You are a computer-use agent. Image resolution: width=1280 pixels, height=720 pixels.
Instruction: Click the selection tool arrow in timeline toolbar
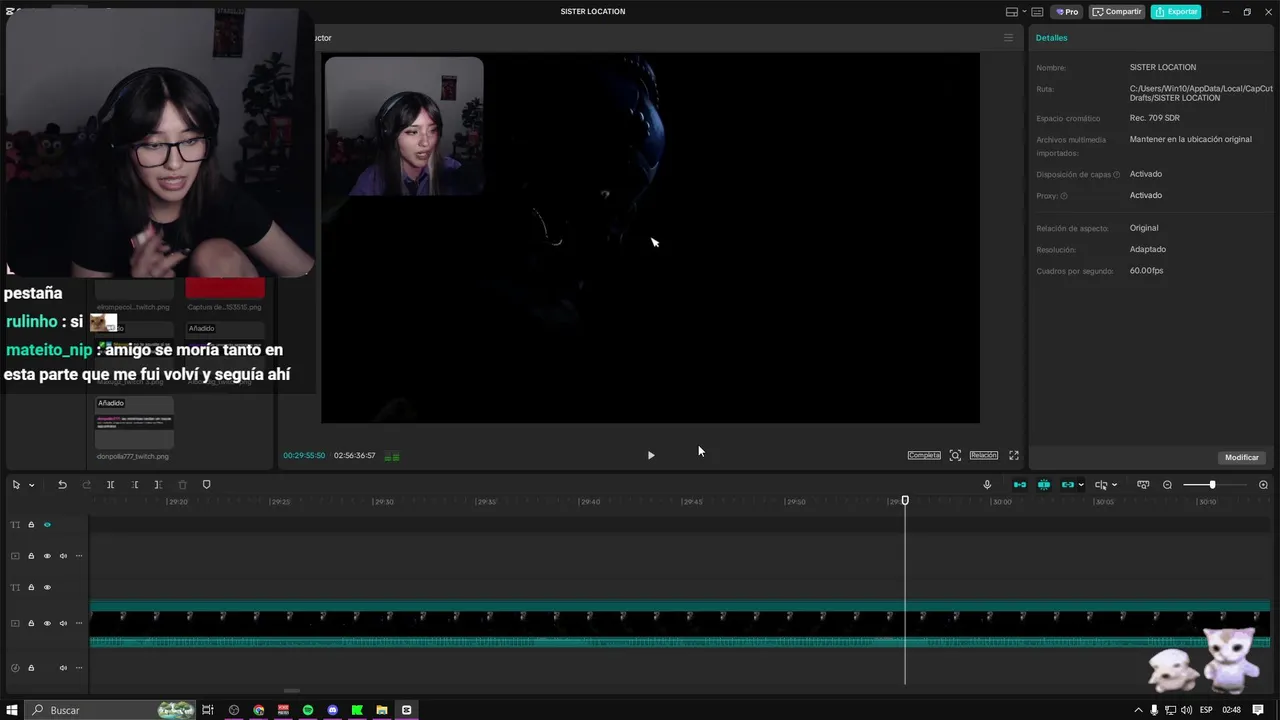click(x=16, y=485)
